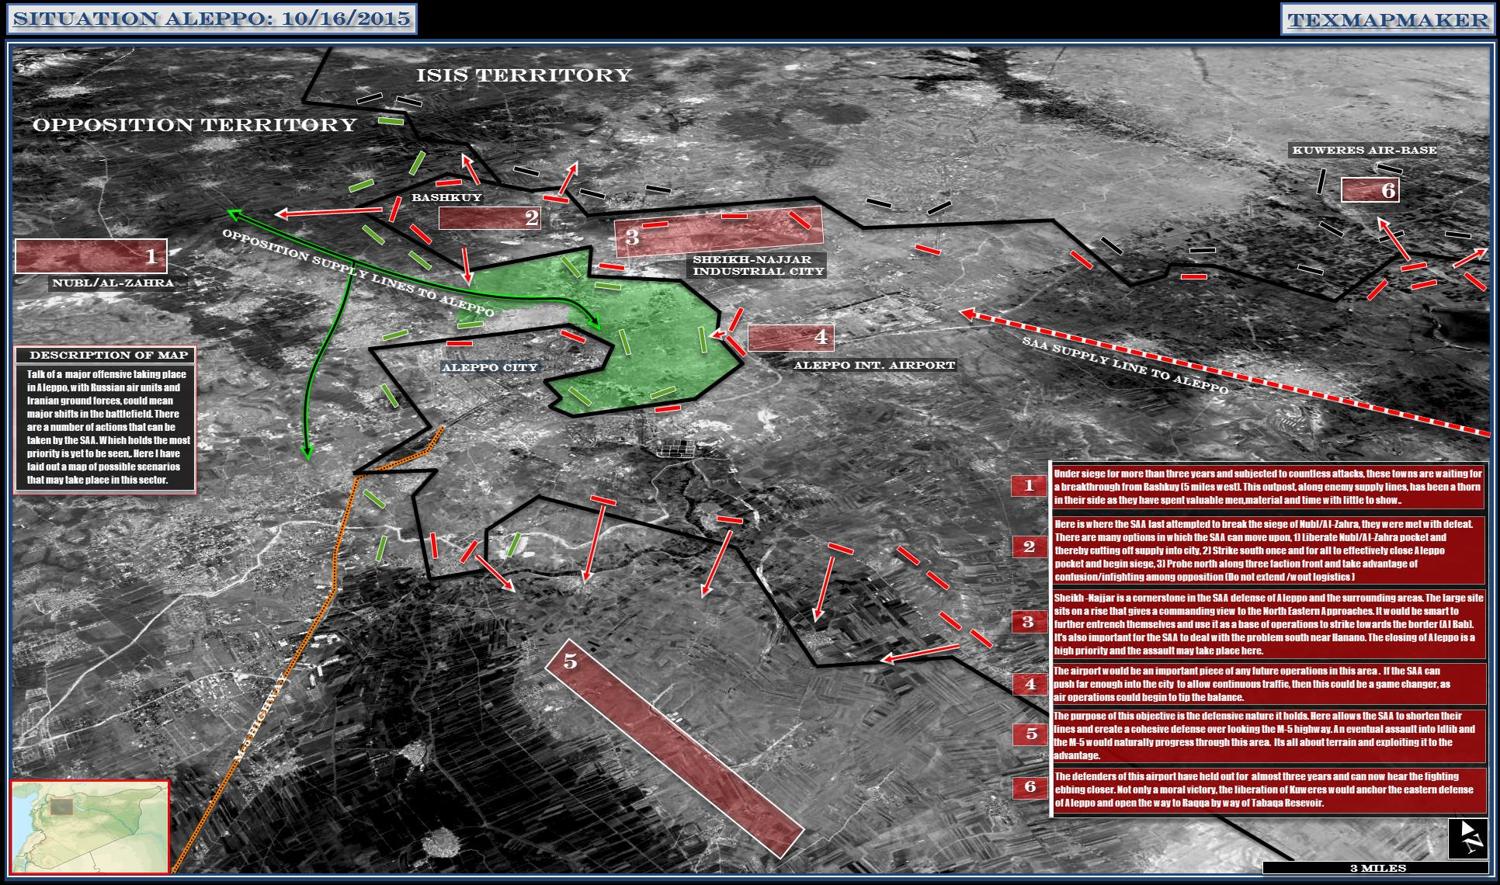Viewport: 1500px width, 885px height.
Task: Click the TexMapMaker label
Action: (x=1386, y=19)
